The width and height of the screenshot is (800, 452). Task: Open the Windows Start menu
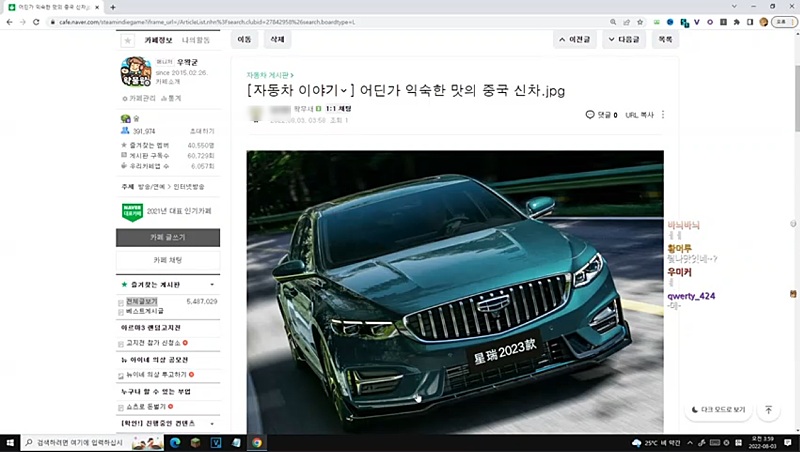click(x=10, y=443)
